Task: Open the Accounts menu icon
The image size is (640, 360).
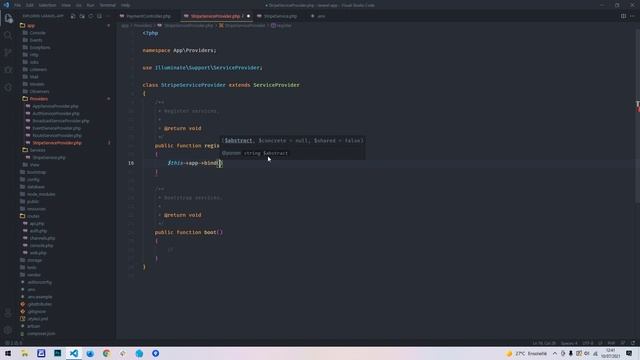Action: [8, 313]
